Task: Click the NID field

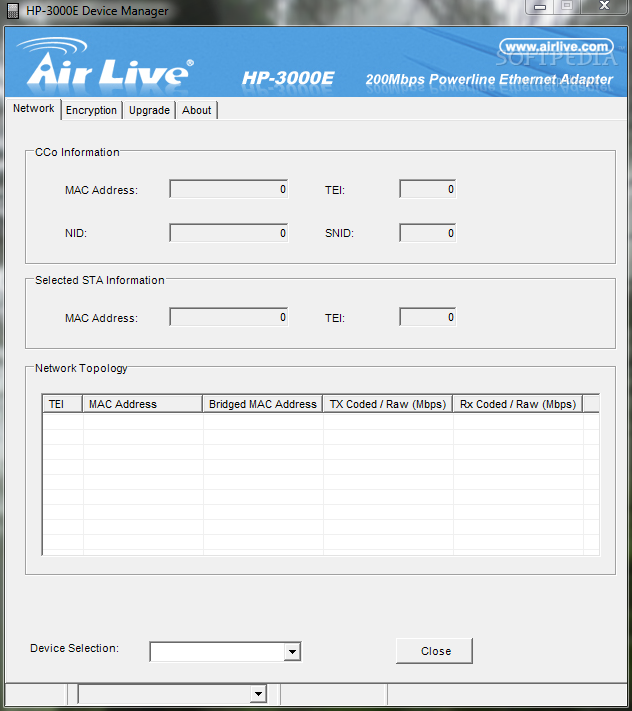Action: (x=228, y=233)
